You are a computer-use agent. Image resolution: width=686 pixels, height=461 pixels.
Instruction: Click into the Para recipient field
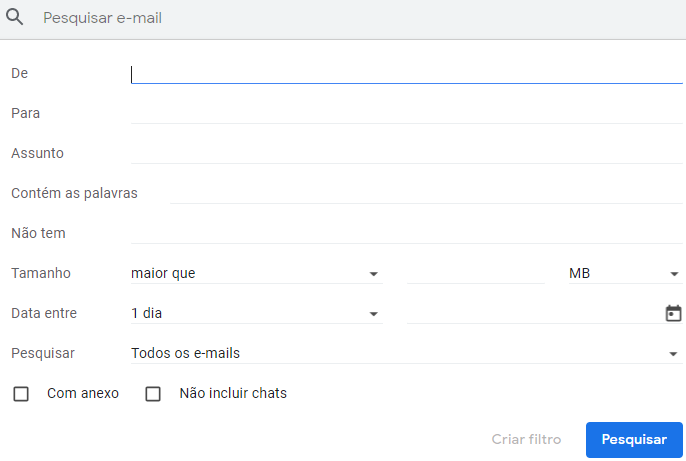406,113
